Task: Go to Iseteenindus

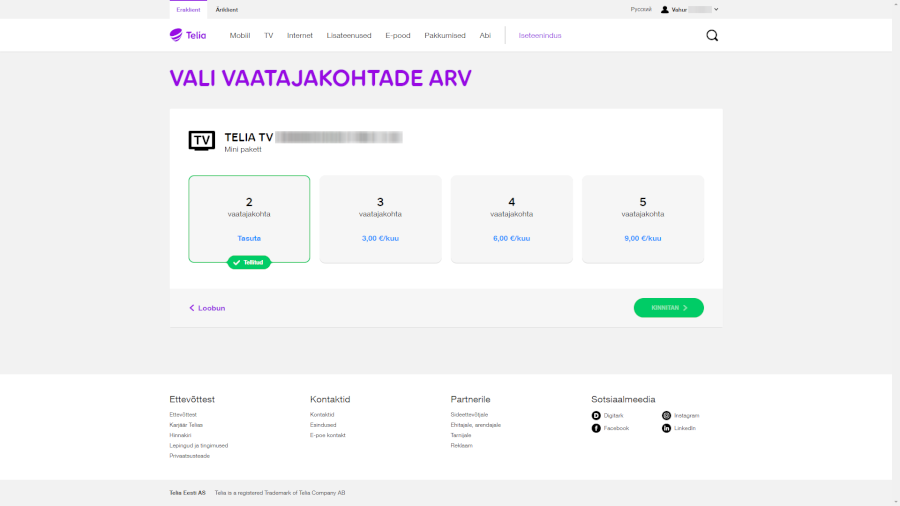Action: pyautogui.click(x=540, y=36)
